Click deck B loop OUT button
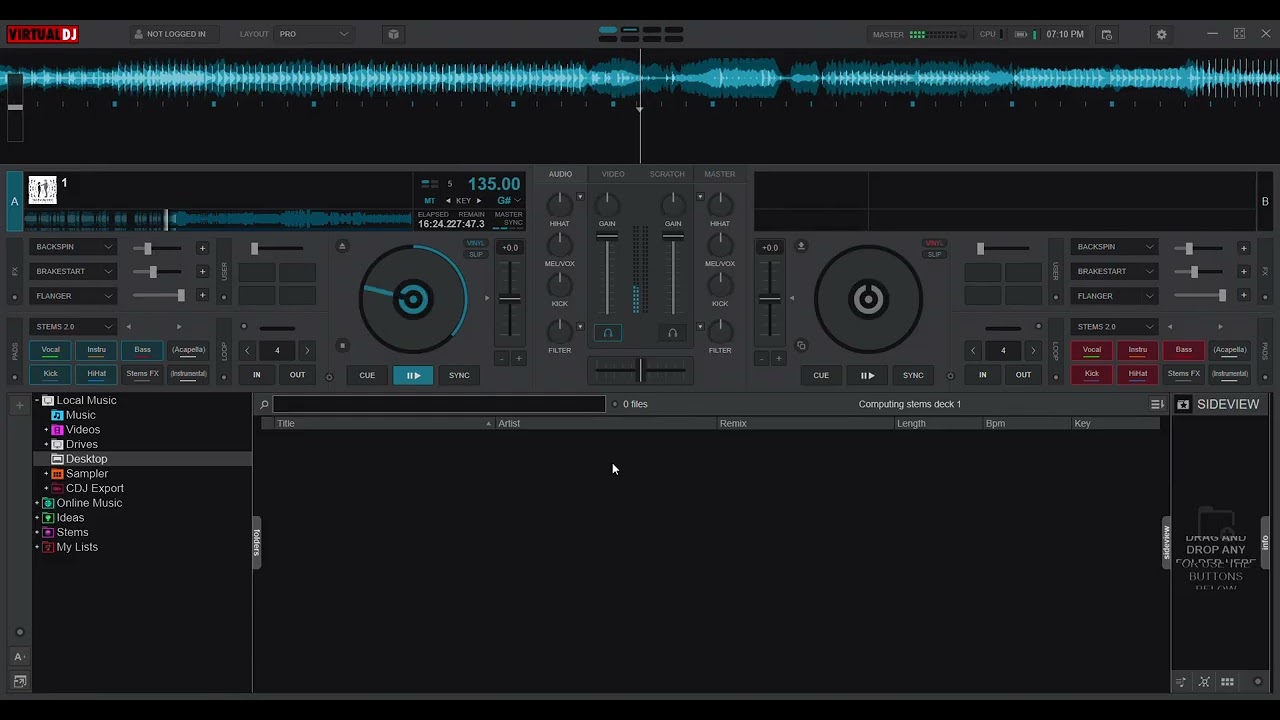Screen dimensions: 1280x720 click(x=1023, y=375)
